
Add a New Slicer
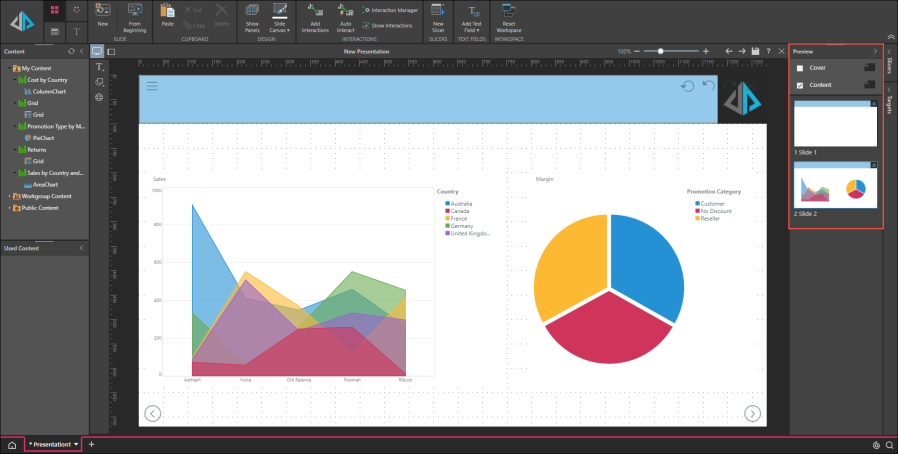tap(438, 12)
